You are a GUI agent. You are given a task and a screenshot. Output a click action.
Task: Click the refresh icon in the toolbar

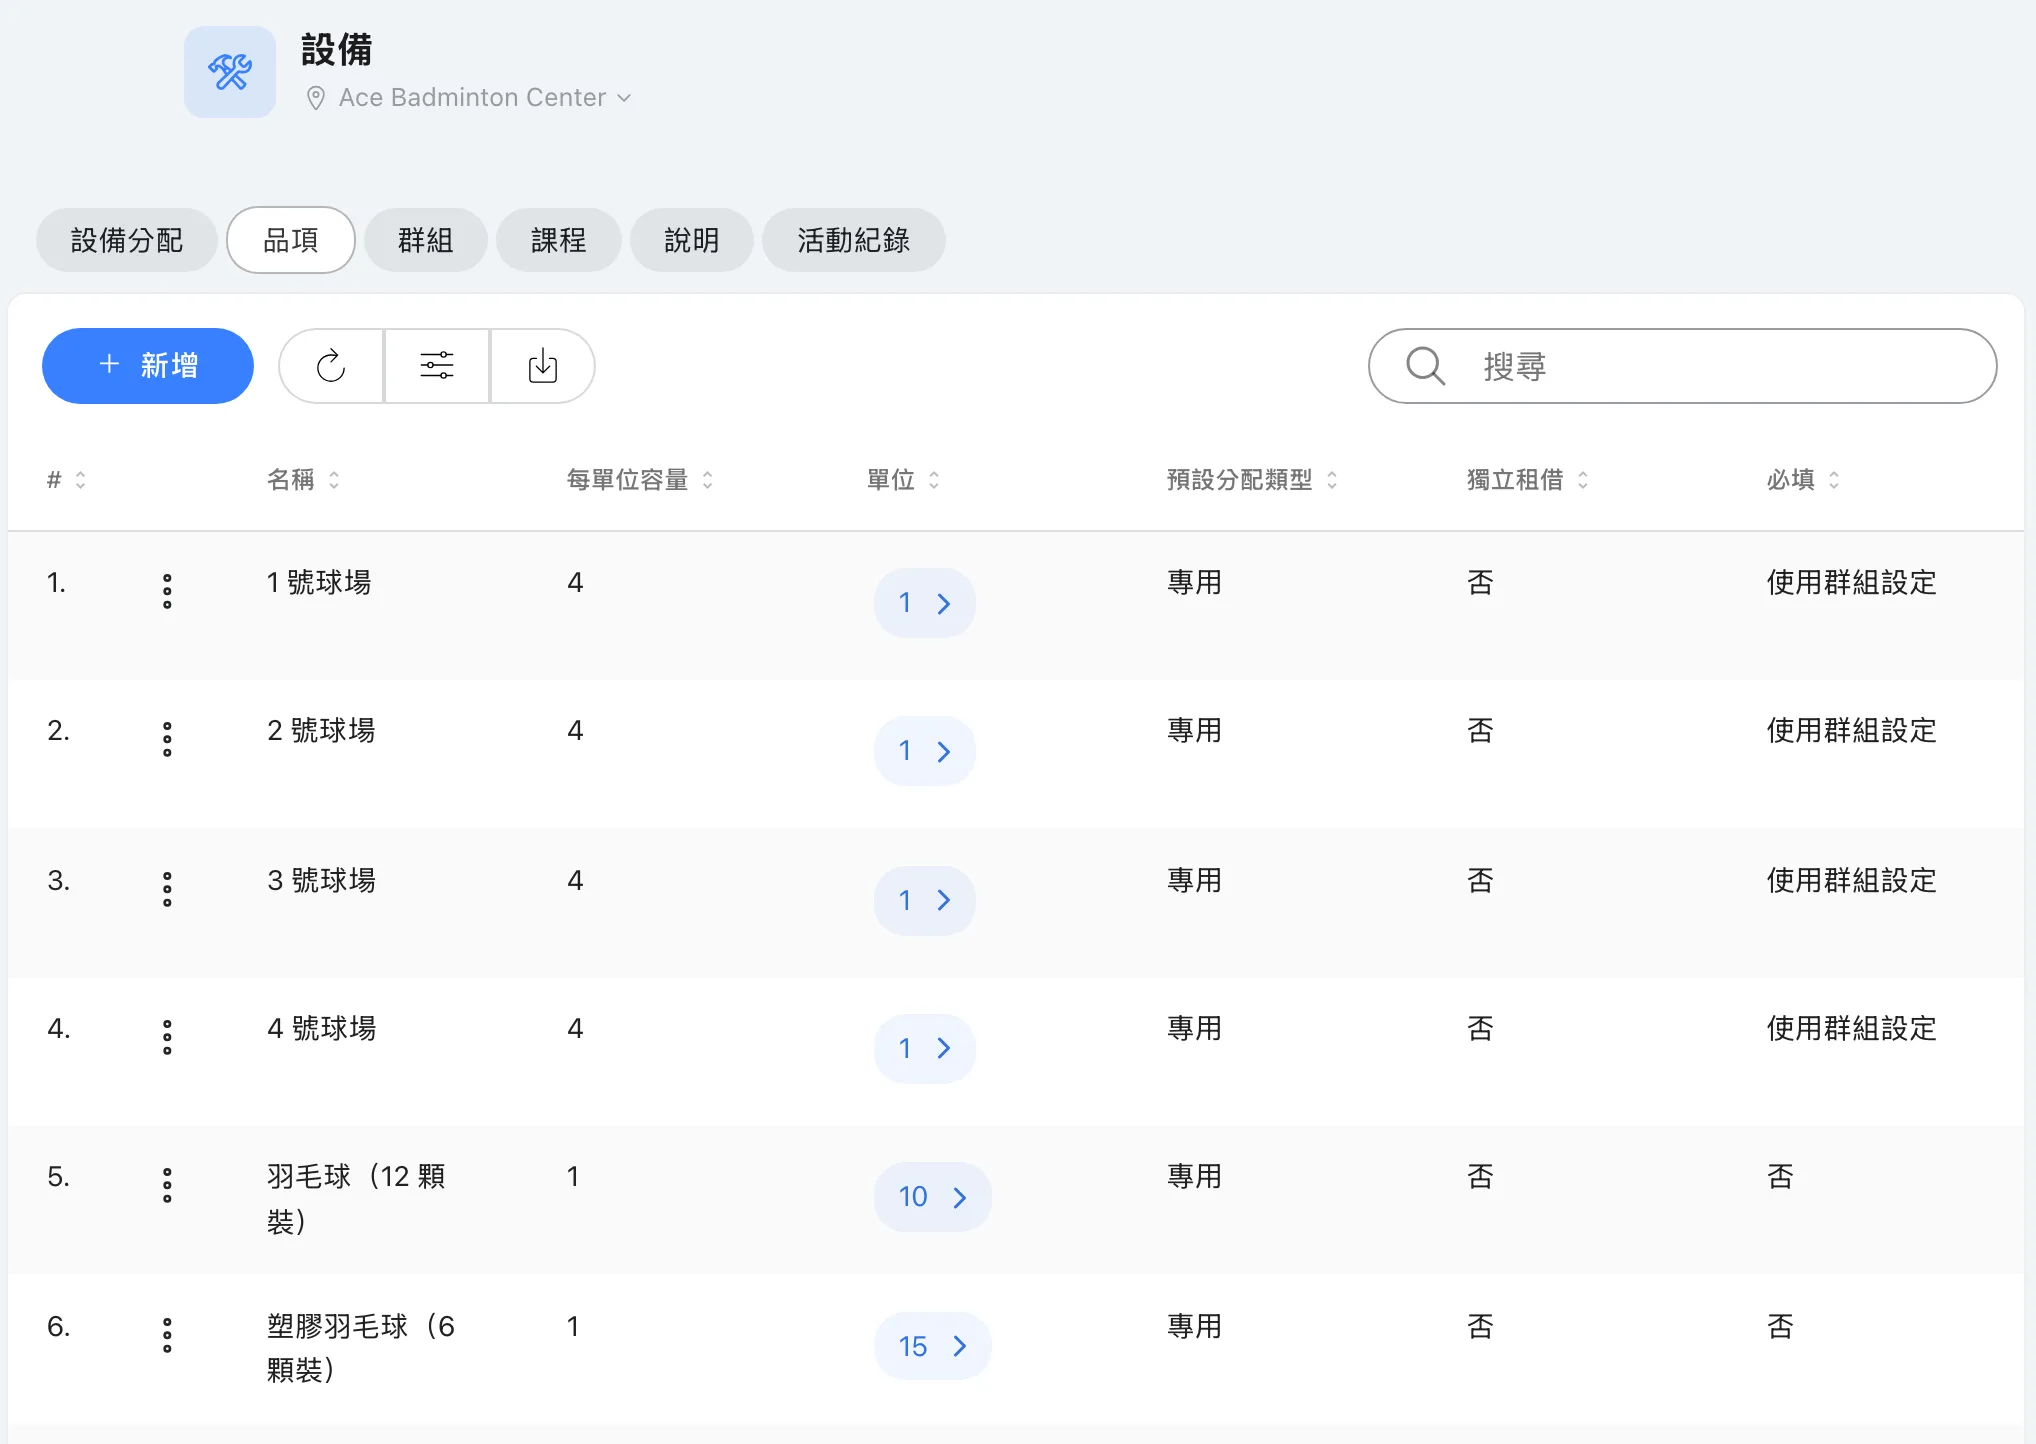(331, 366)
